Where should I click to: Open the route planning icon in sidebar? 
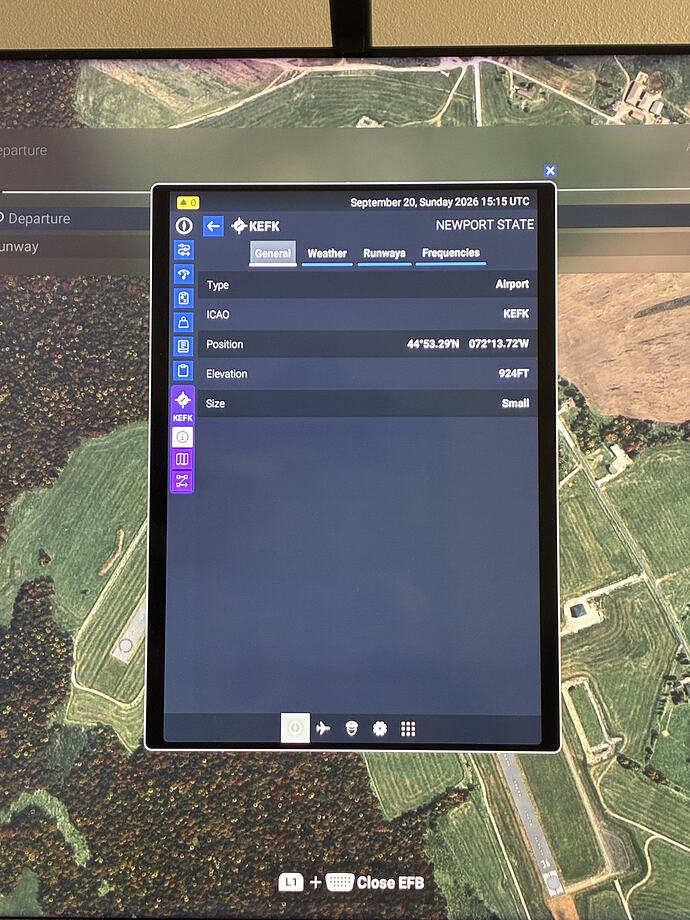coord(184,251)
